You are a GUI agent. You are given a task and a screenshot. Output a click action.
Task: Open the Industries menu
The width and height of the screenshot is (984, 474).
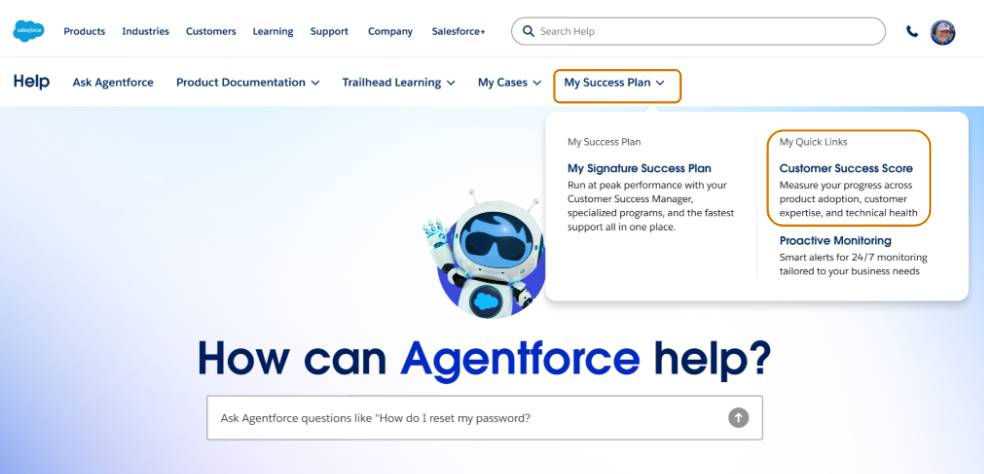[x=146, y=31]
